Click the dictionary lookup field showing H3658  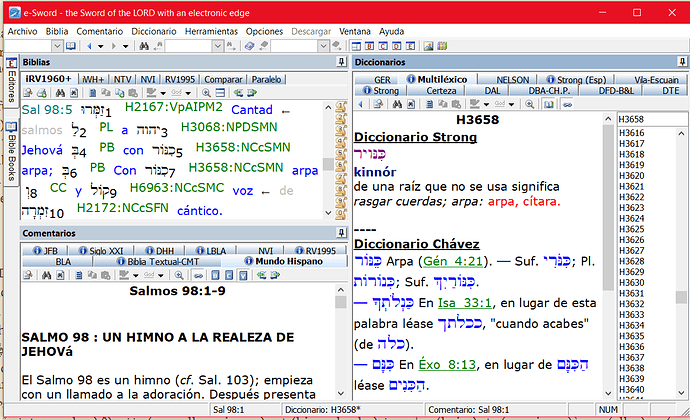tap(652, 119)
